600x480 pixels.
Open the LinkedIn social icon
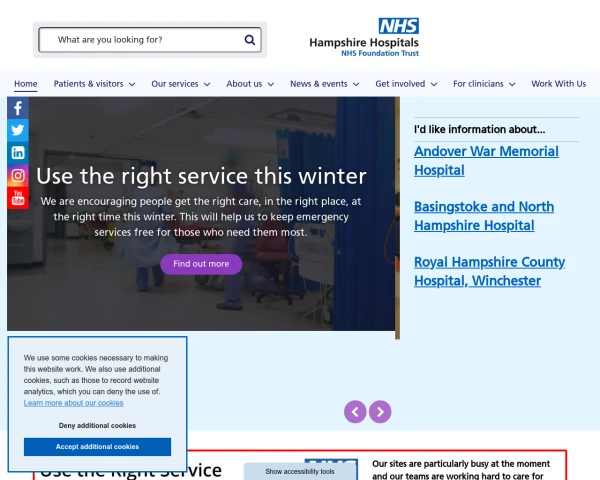[18, 153]
